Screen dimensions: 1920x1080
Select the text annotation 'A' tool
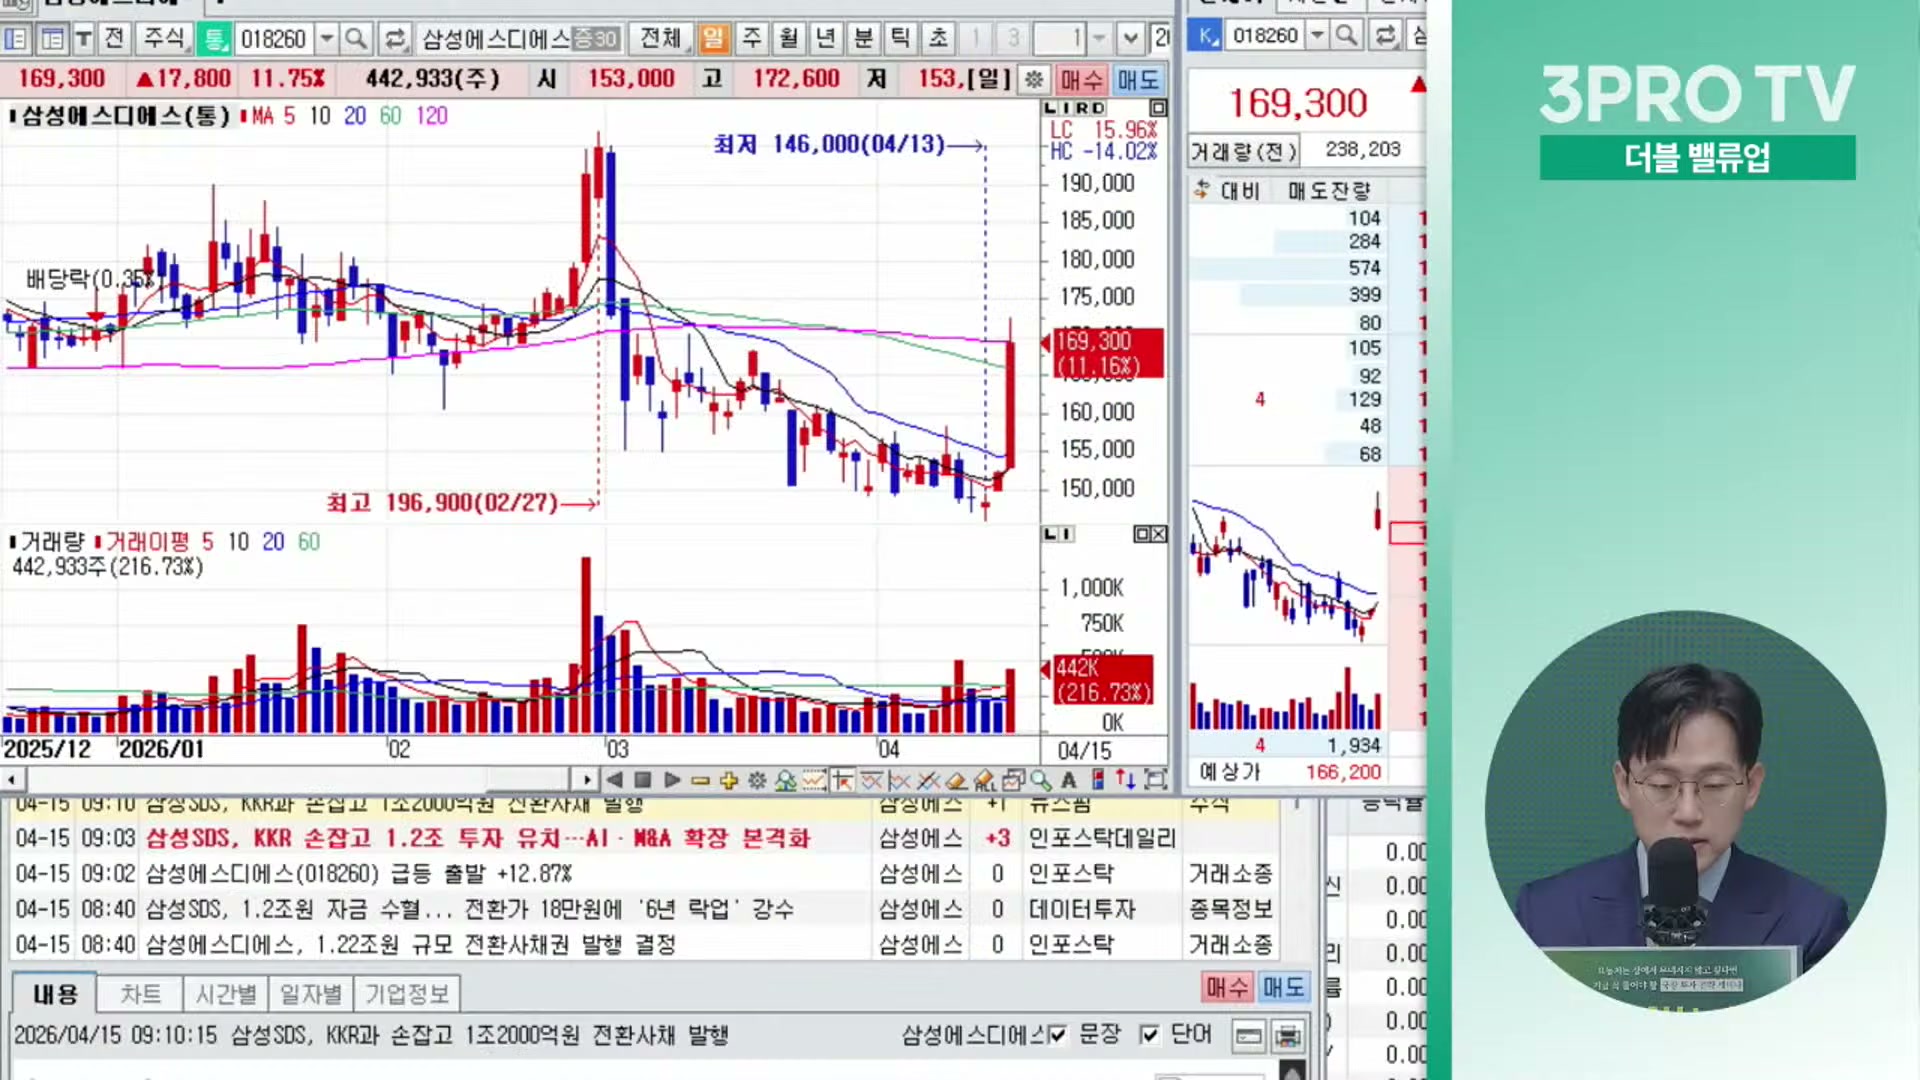coord(1069,780)
